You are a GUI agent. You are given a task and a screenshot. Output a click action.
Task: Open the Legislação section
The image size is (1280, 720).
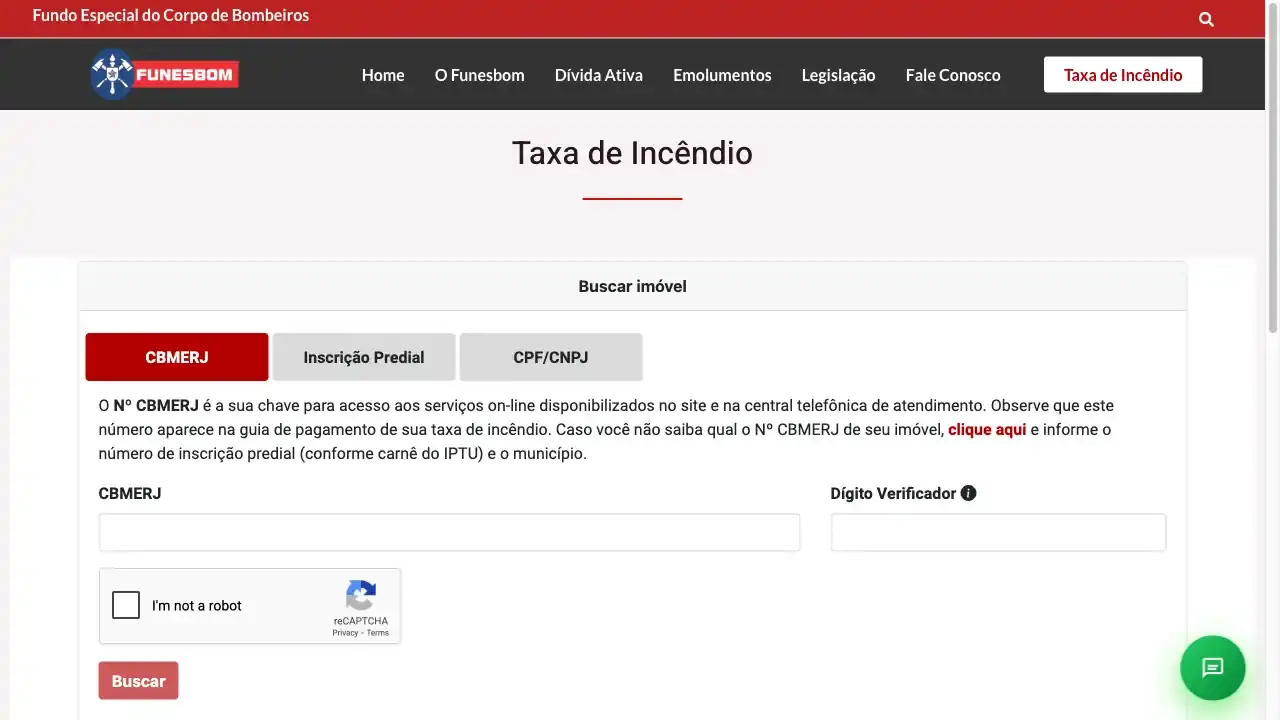(838, 75)
